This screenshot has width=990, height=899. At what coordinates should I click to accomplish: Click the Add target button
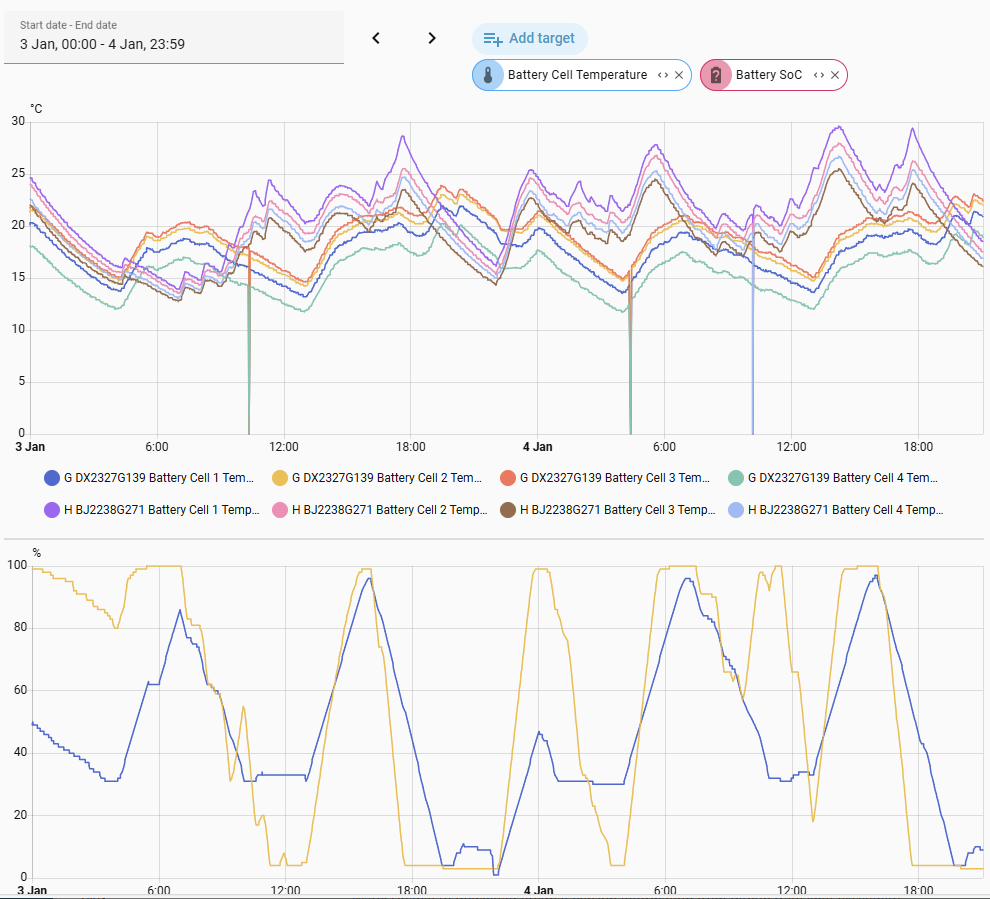click(529, 39)
